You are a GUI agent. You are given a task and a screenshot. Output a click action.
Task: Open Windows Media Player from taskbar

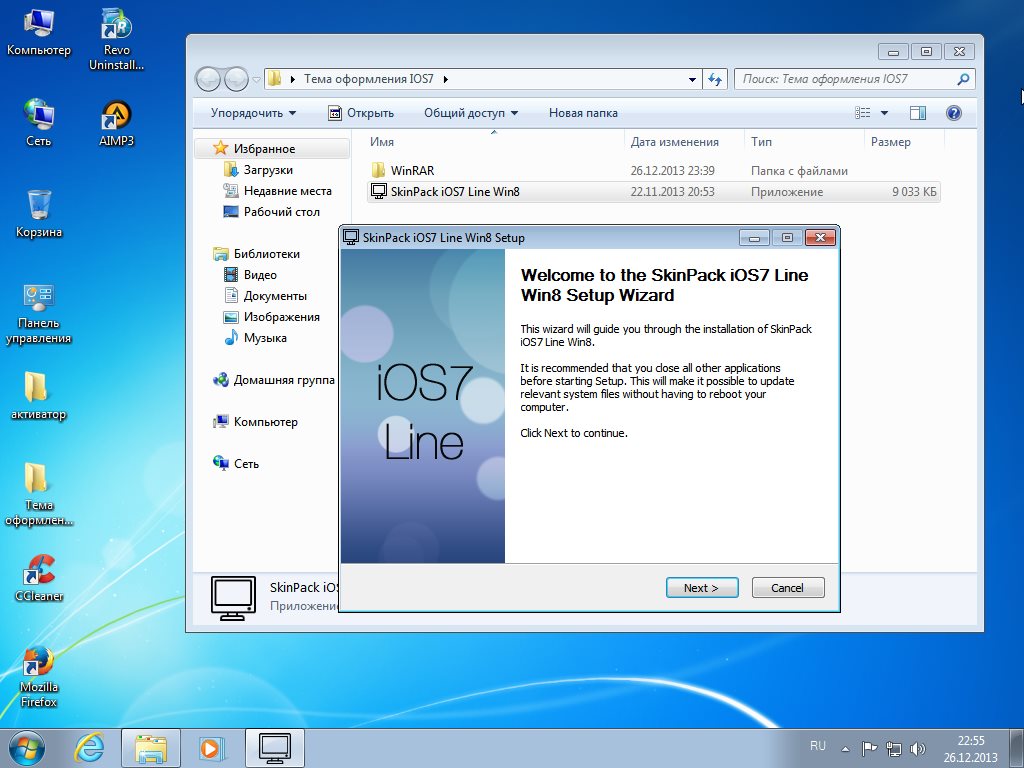[212, 748]
